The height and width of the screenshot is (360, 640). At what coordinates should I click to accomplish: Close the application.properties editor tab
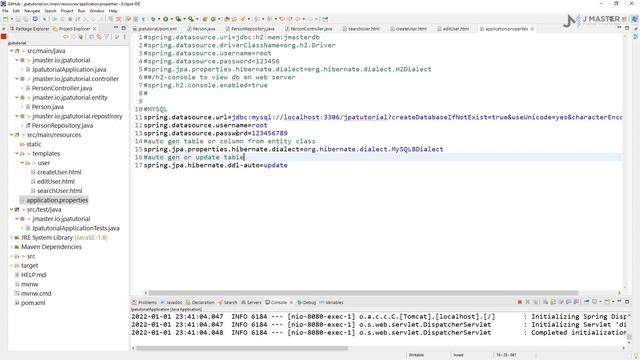point(532,29)
